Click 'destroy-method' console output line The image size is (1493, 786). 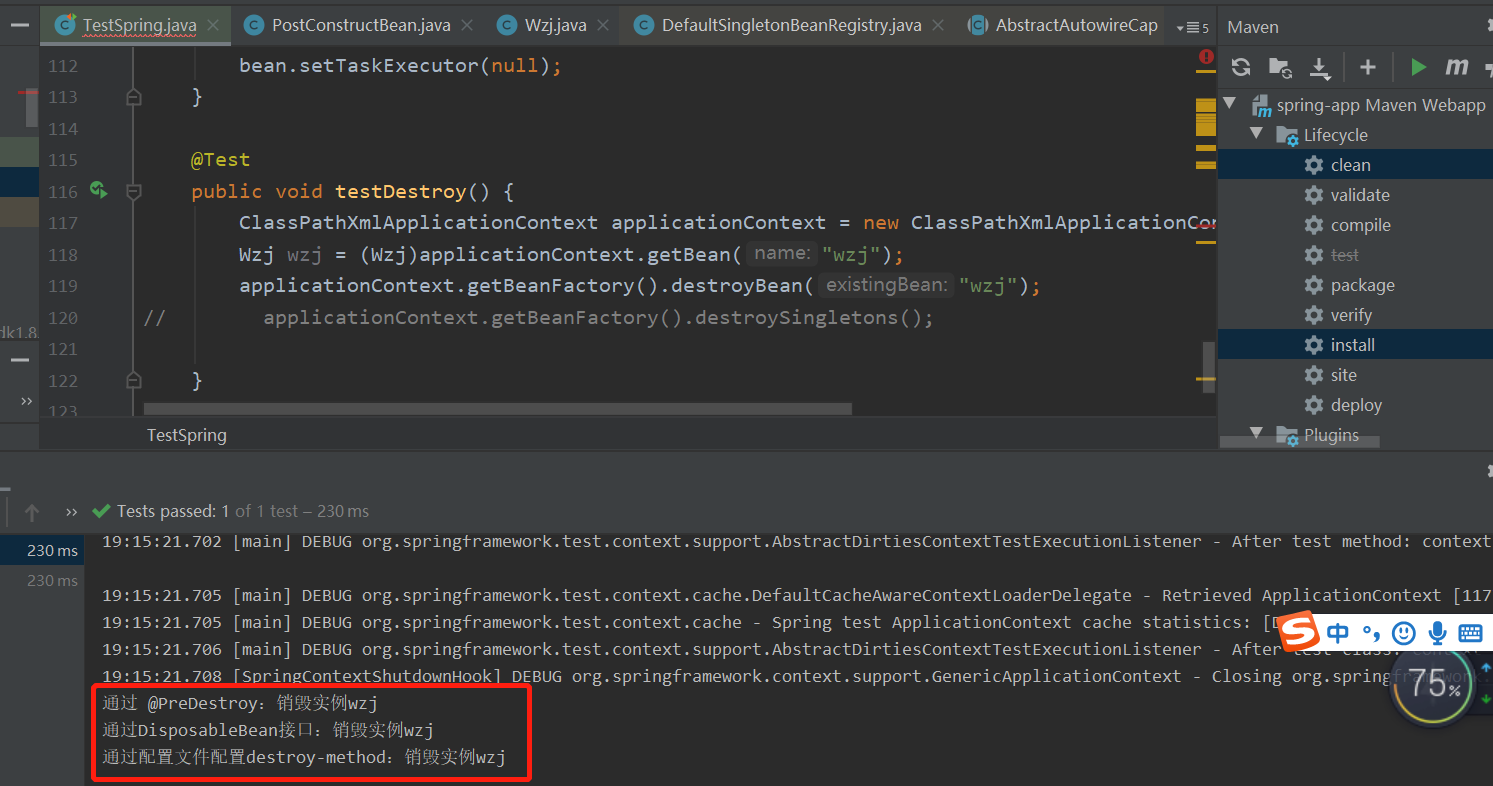pos(304,757)
